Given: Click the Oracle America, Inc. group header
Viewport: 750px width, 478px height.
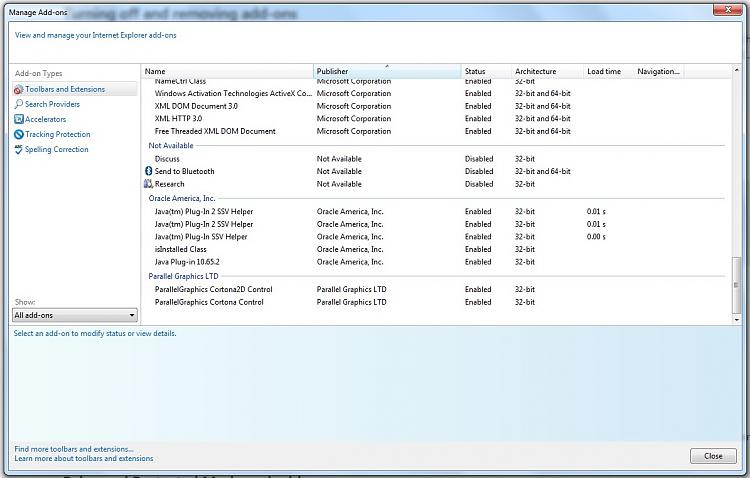Looking at the screenshot, I should (x=182, y=198).
